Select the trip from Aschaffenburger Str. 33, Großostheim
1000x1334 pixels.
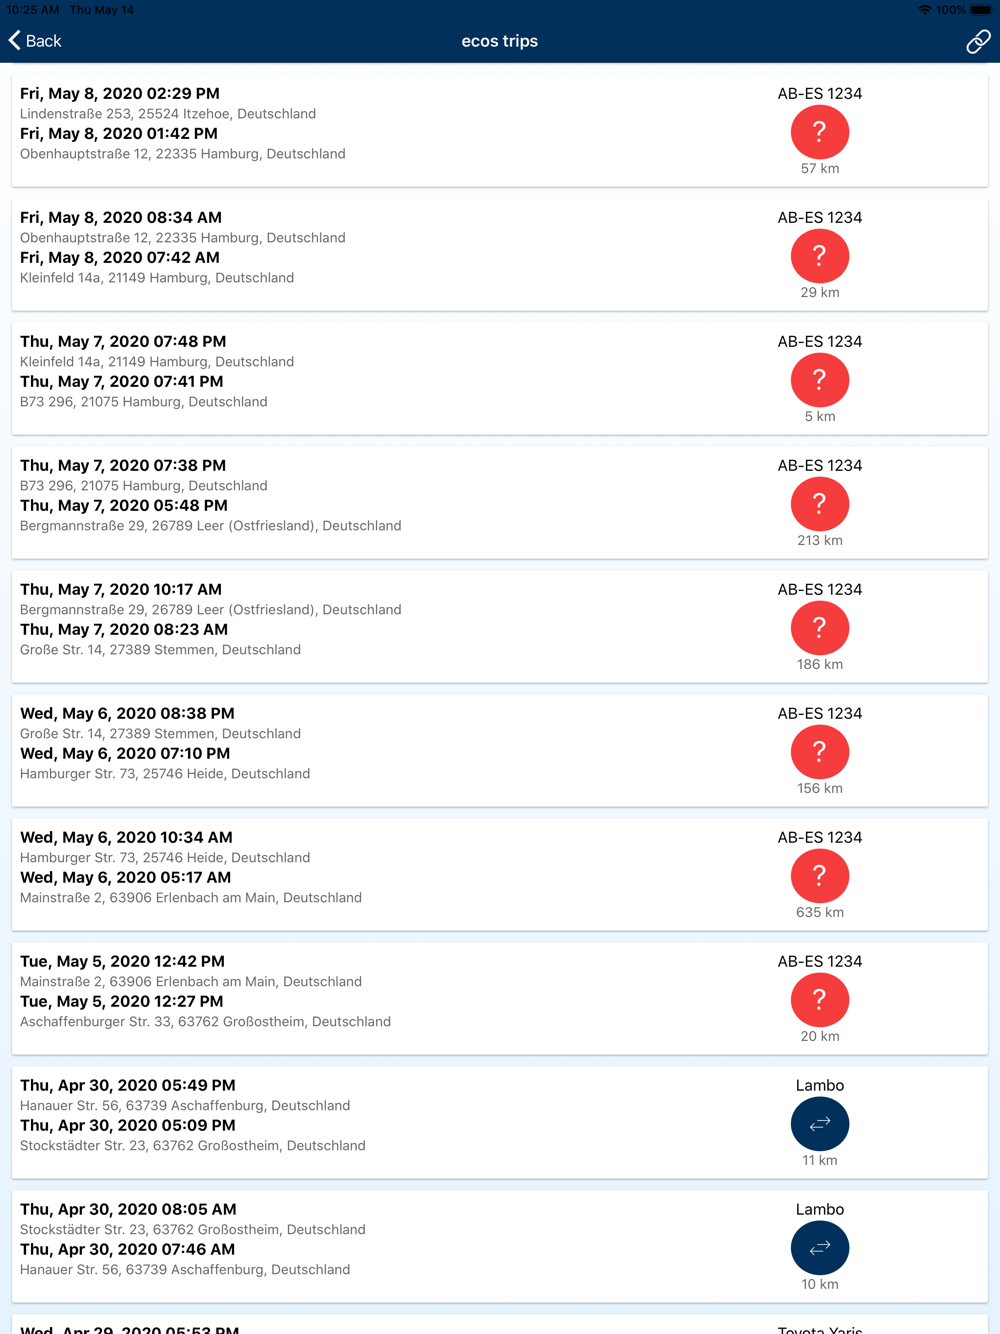tap(500, 998)
